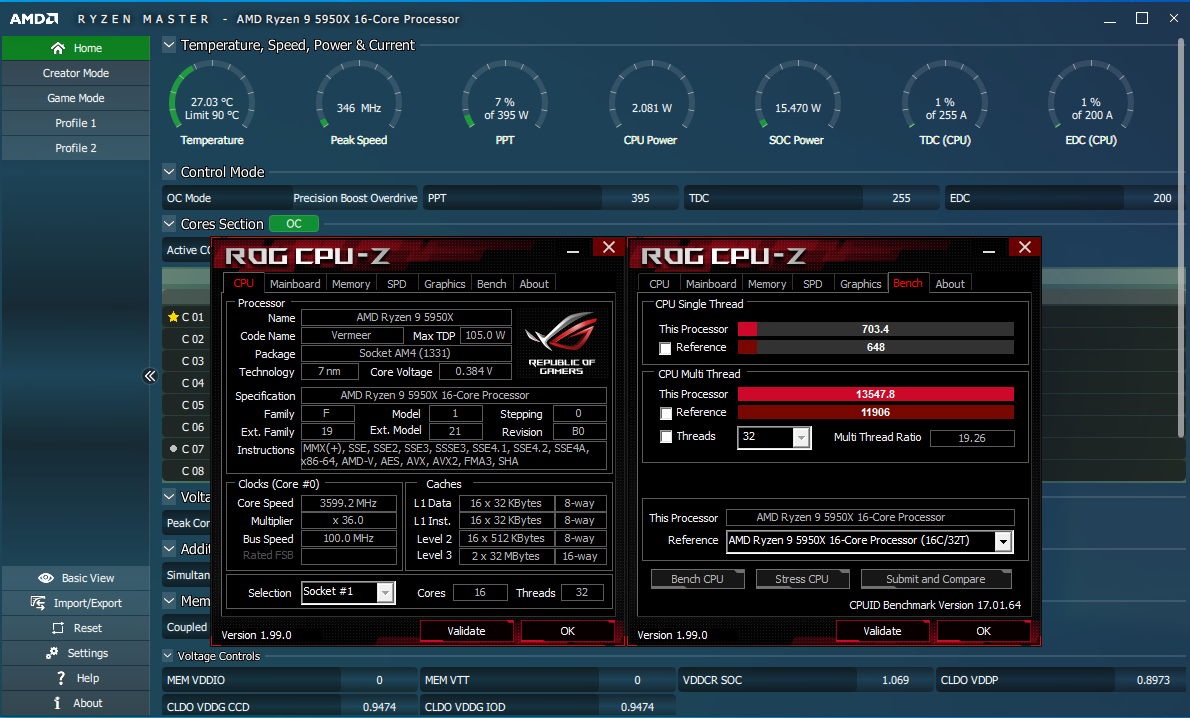Click the Help question mark icon
Viewport: 1190px width, 718px height.
point(61,678)
